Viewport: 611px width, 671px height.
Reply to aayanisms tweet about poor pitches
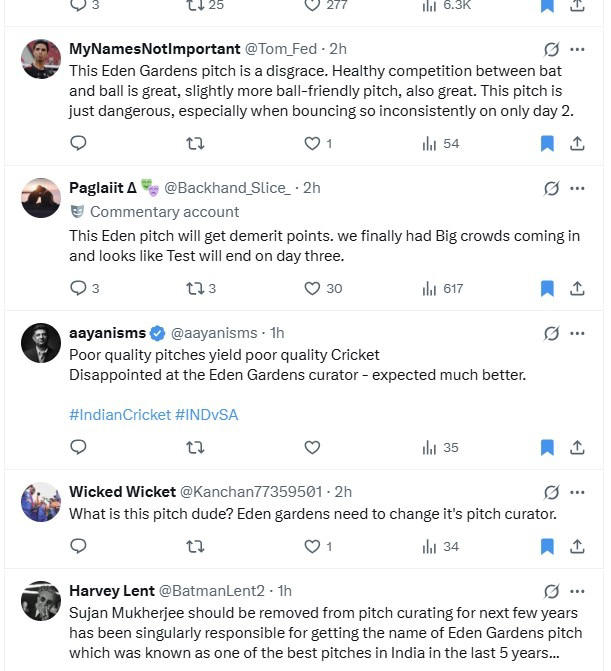coord(79,447)
